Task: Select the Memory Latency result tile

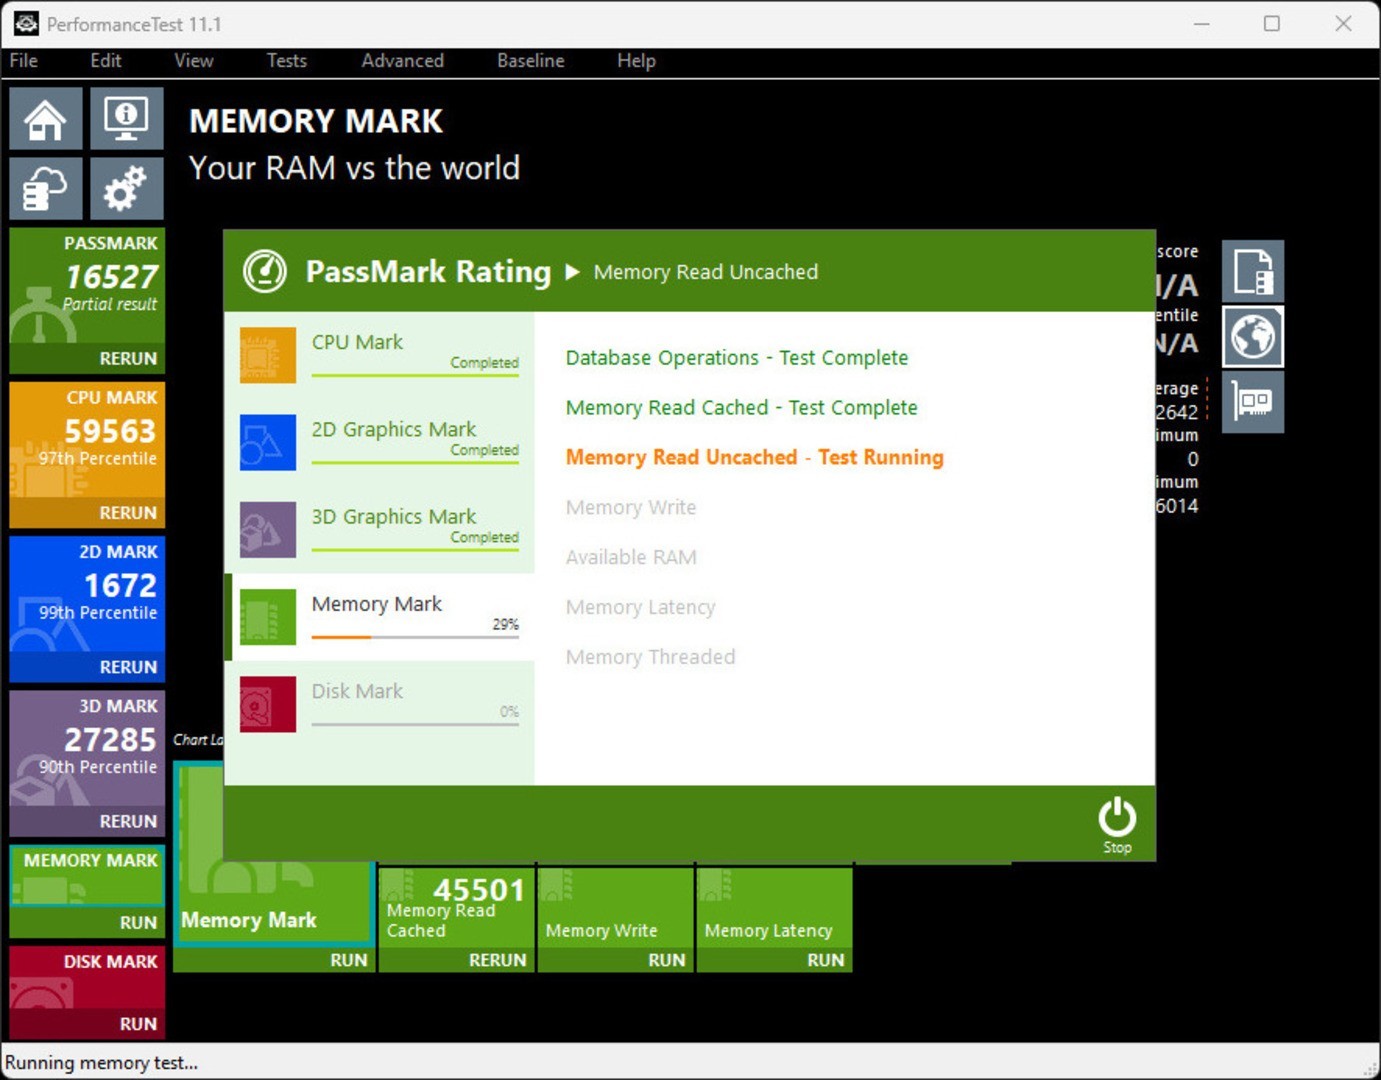Action: pos(775,906)
